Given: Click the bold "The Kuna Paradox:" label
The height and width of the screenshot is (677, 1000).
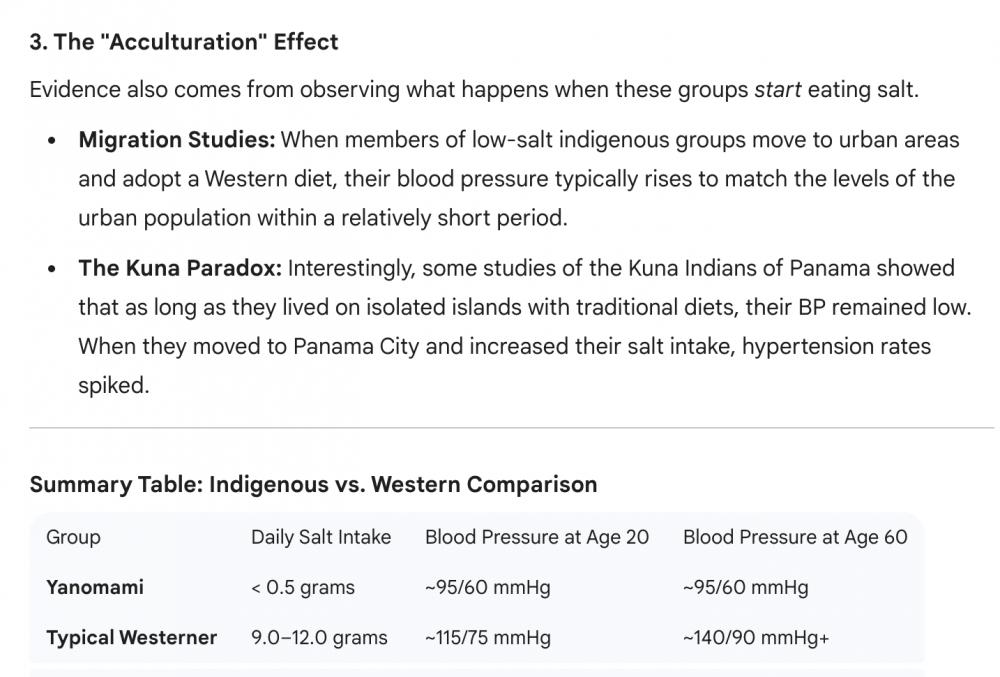Looking at the screenshot, I should point(180,268).
